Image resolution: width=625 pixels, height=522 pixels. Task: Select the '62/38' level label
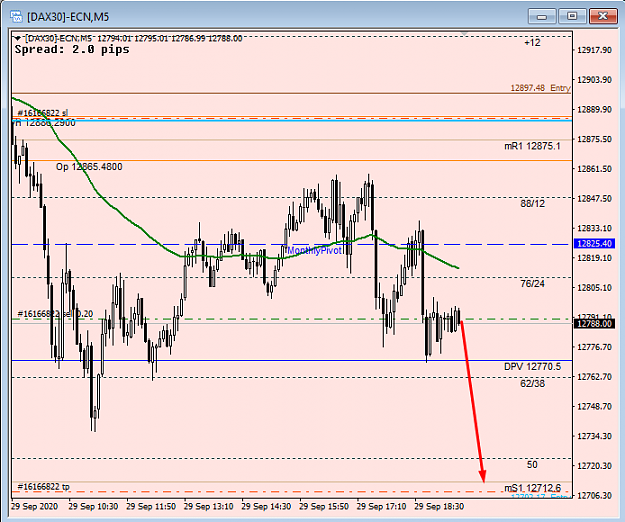click(533, 384)
